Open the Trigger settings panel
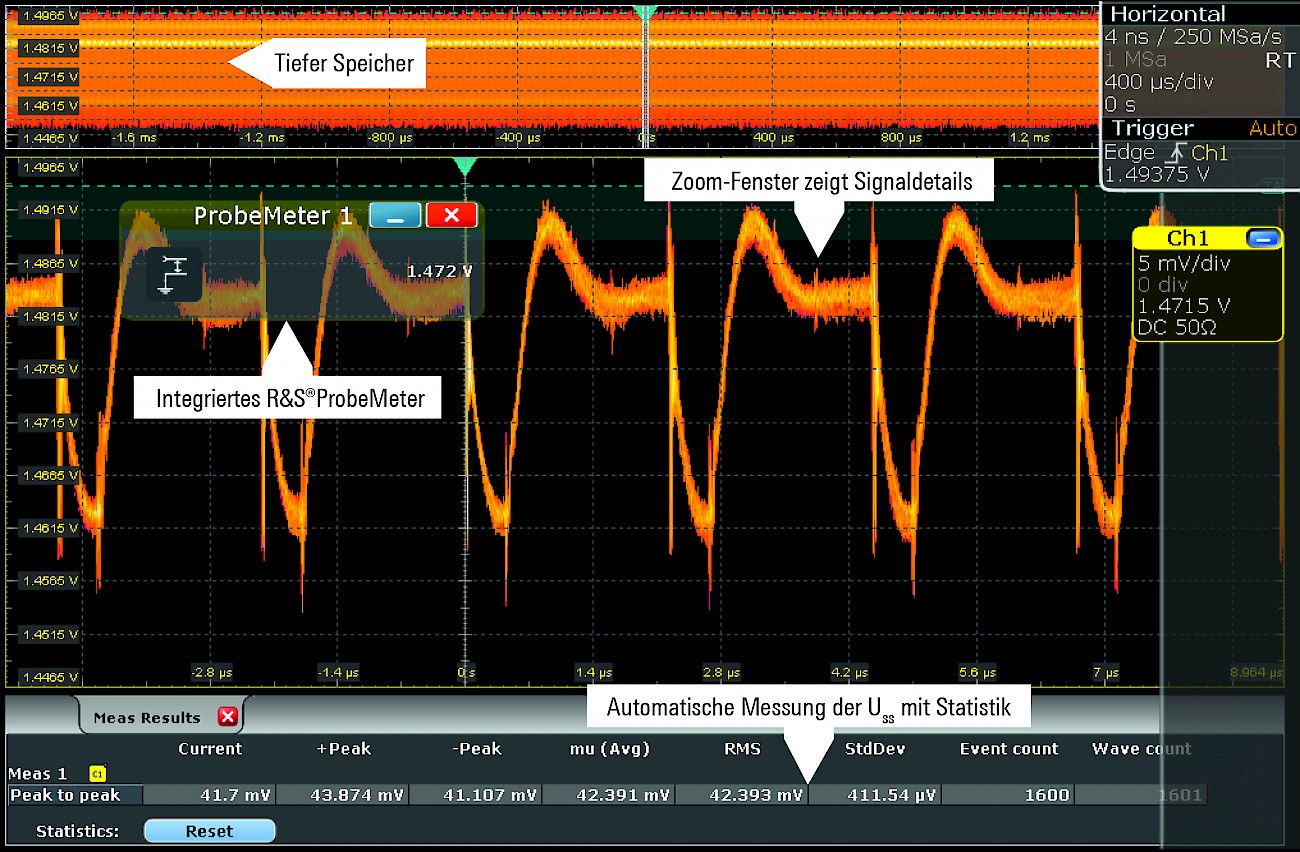Image resolution: width=1300 pixels, height=852 pixels. point(1152,128)
